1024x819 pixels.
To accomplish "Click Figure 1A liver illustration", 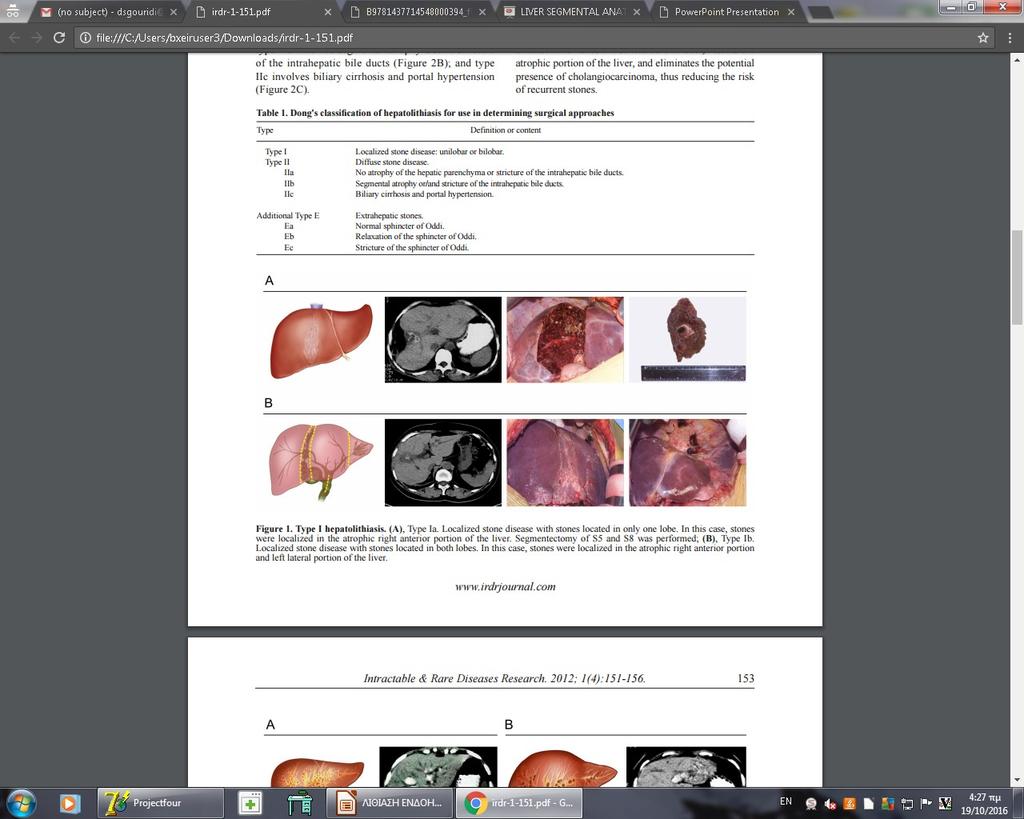I will [x=321, y=340].
